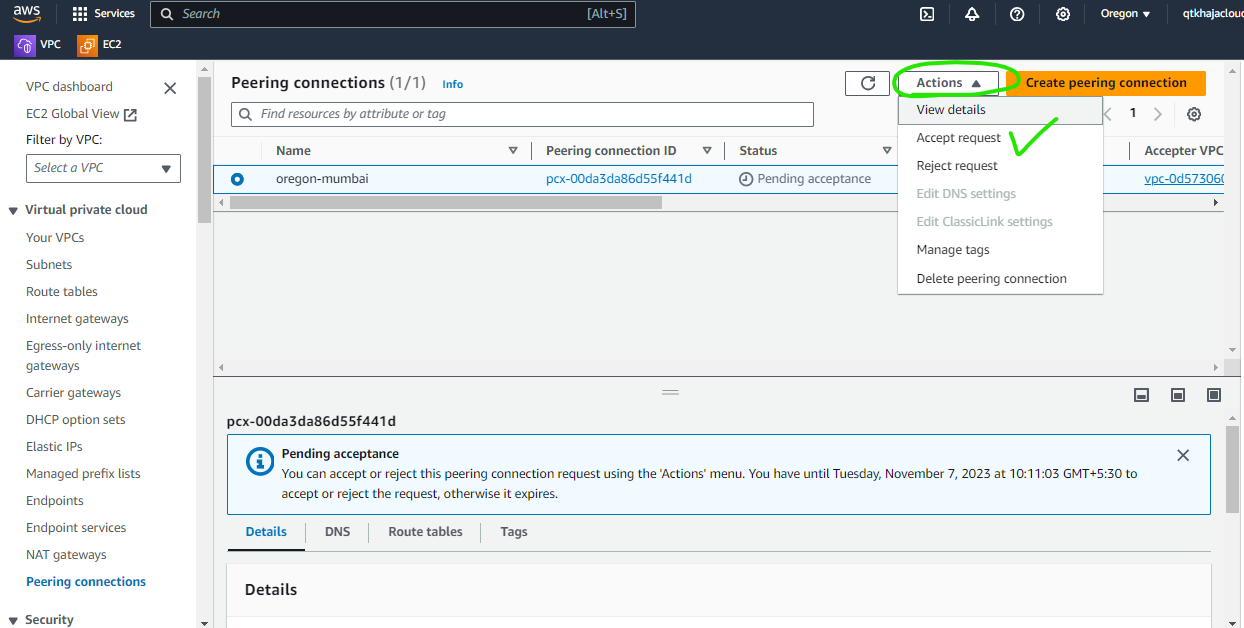Collapse the Actions dropdown

948,83
